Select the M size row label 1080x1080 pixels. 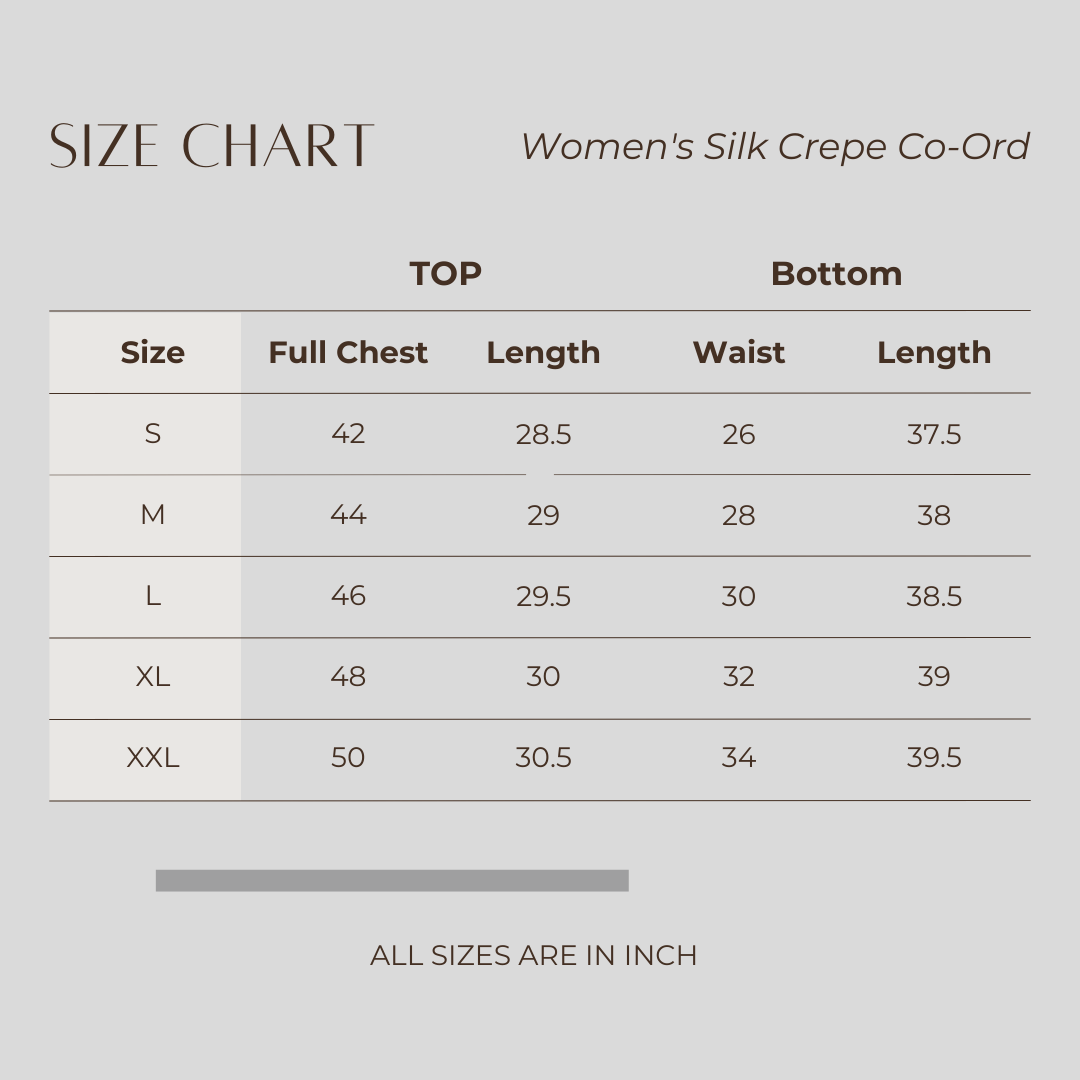(152, 515)
